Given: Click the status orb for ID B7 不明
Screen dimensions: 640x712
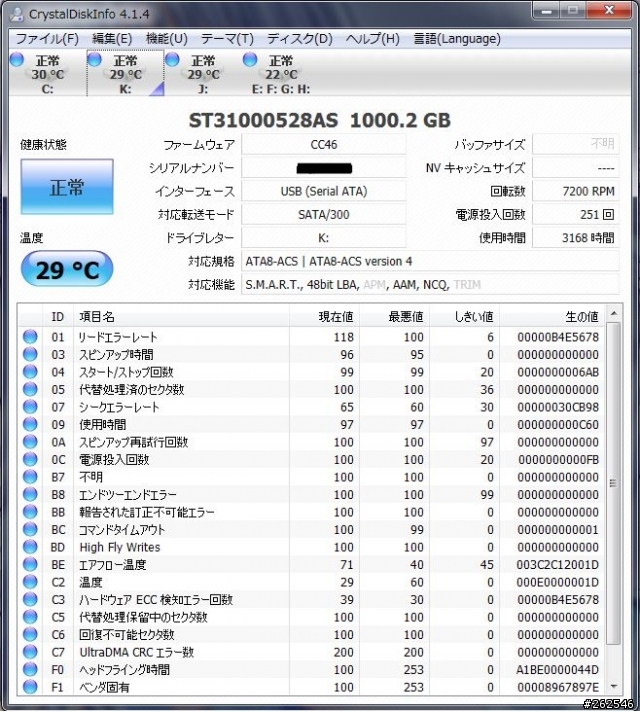Looking at the screenshot, I should 30,477.
